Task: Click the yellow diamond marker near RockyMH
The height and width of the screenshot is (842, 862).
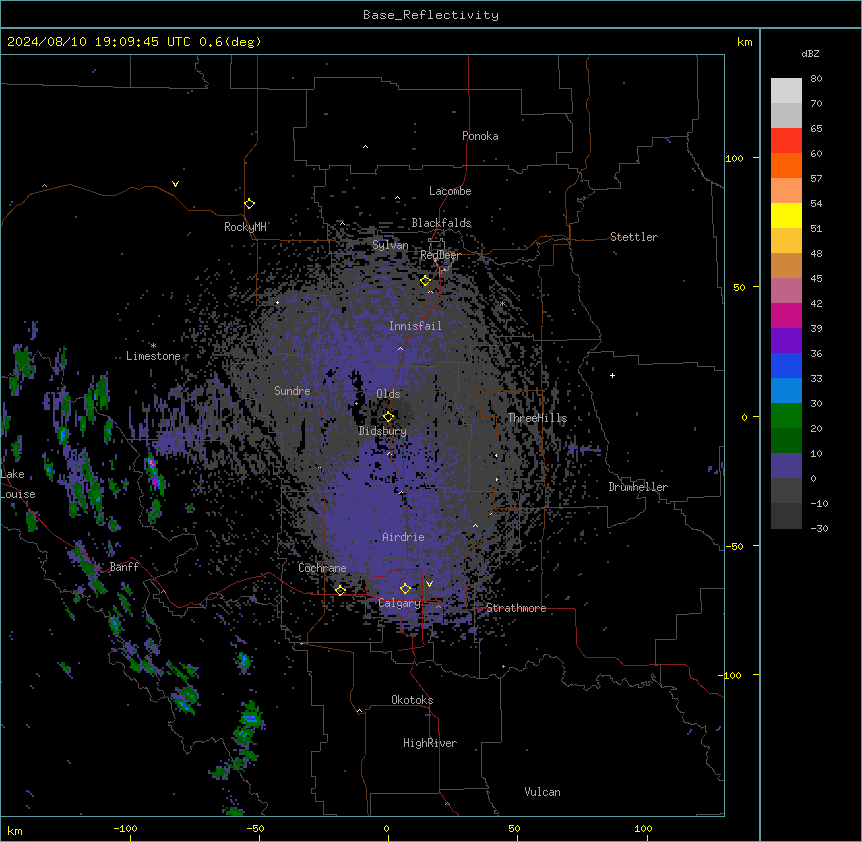Action: (250, 204)
